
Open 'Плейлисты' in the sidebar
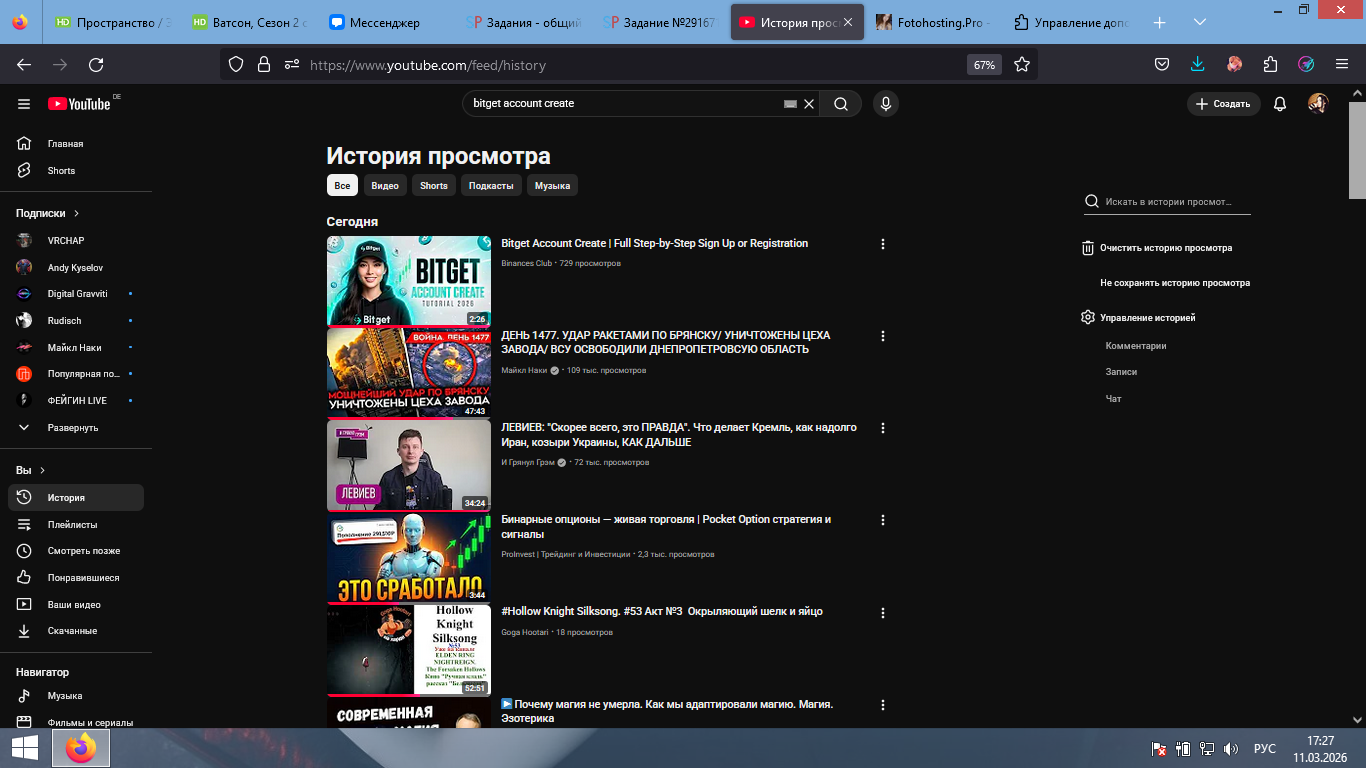click(72, 525)
